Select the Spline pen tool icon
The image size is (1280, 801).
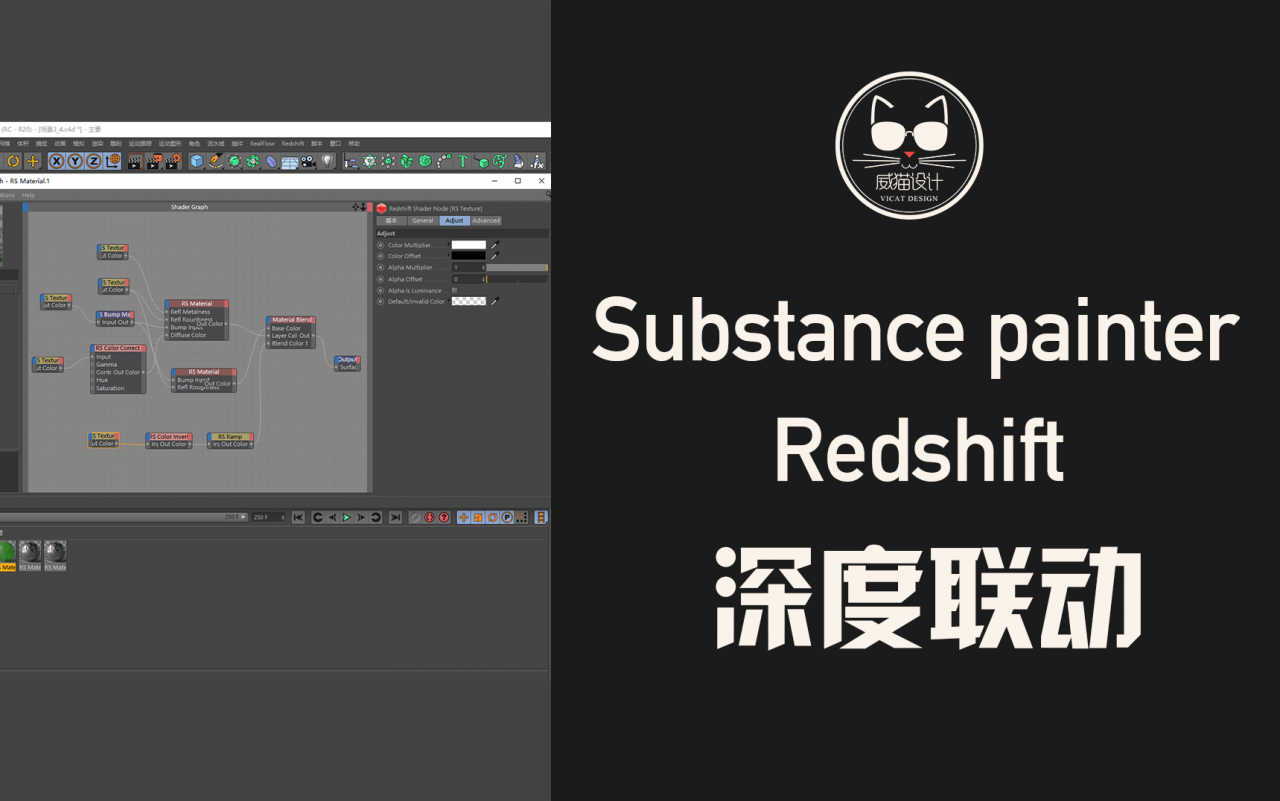coord(215,161)
